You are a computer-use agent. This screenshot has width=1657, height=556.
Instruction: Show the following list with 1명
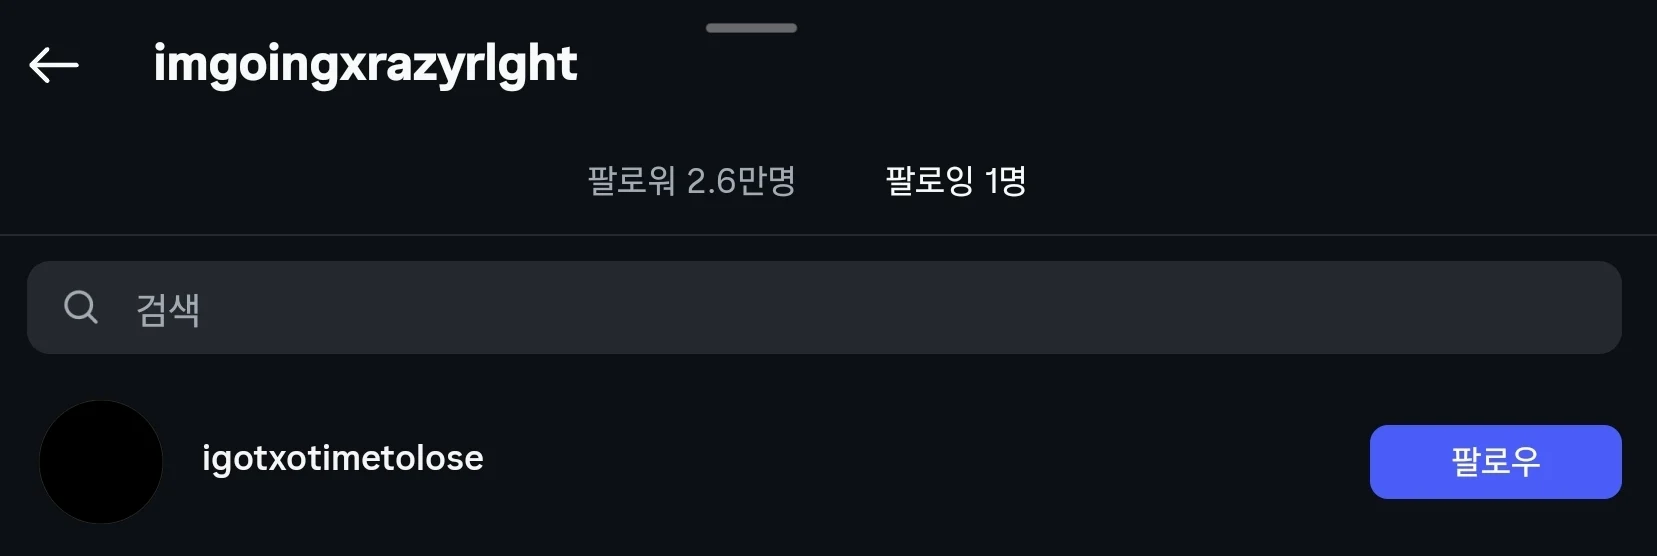point(956,181)
